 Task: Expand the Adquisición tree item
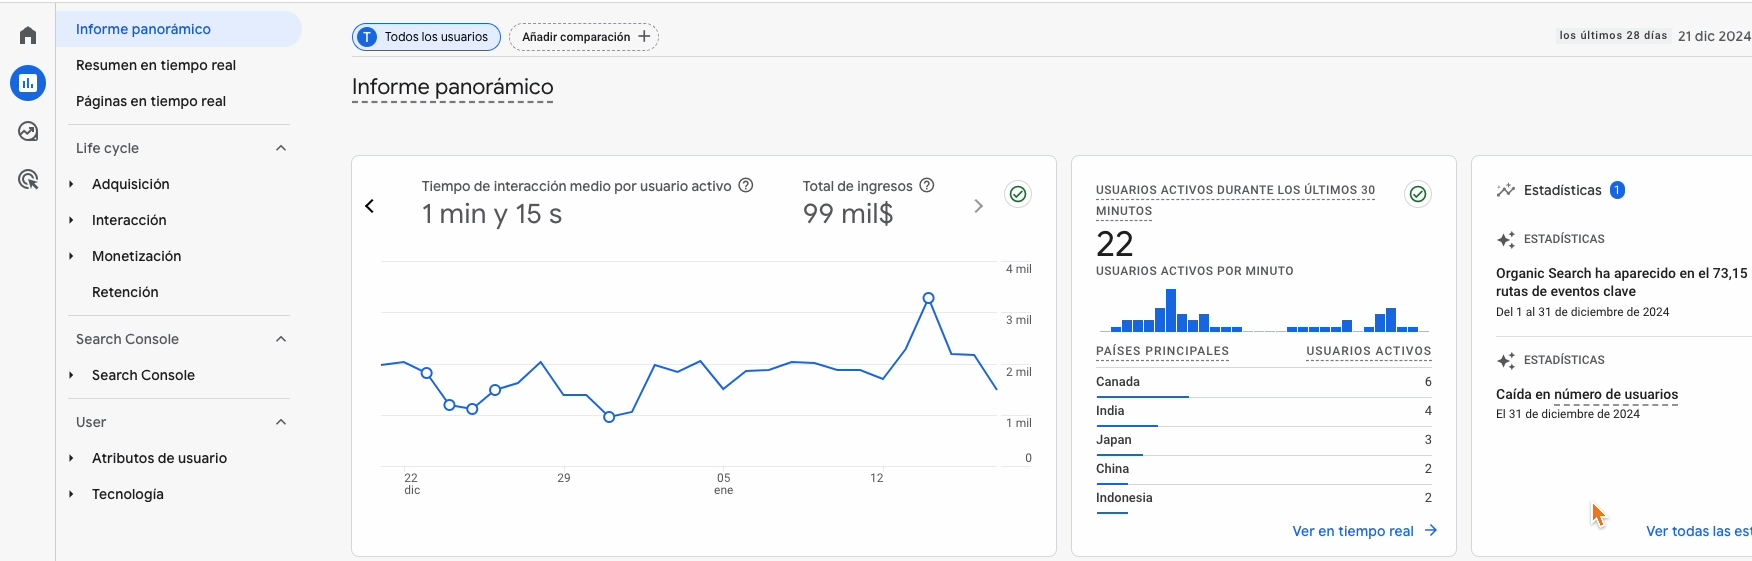tap(72, 184)
